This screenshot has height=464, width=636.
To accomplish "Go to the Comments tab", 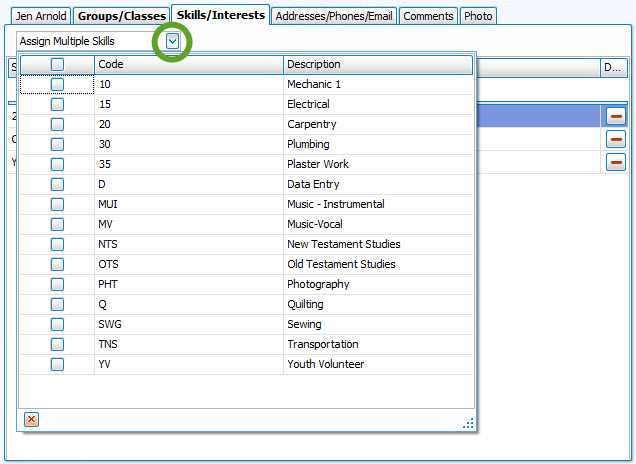I will pos(429,16).
